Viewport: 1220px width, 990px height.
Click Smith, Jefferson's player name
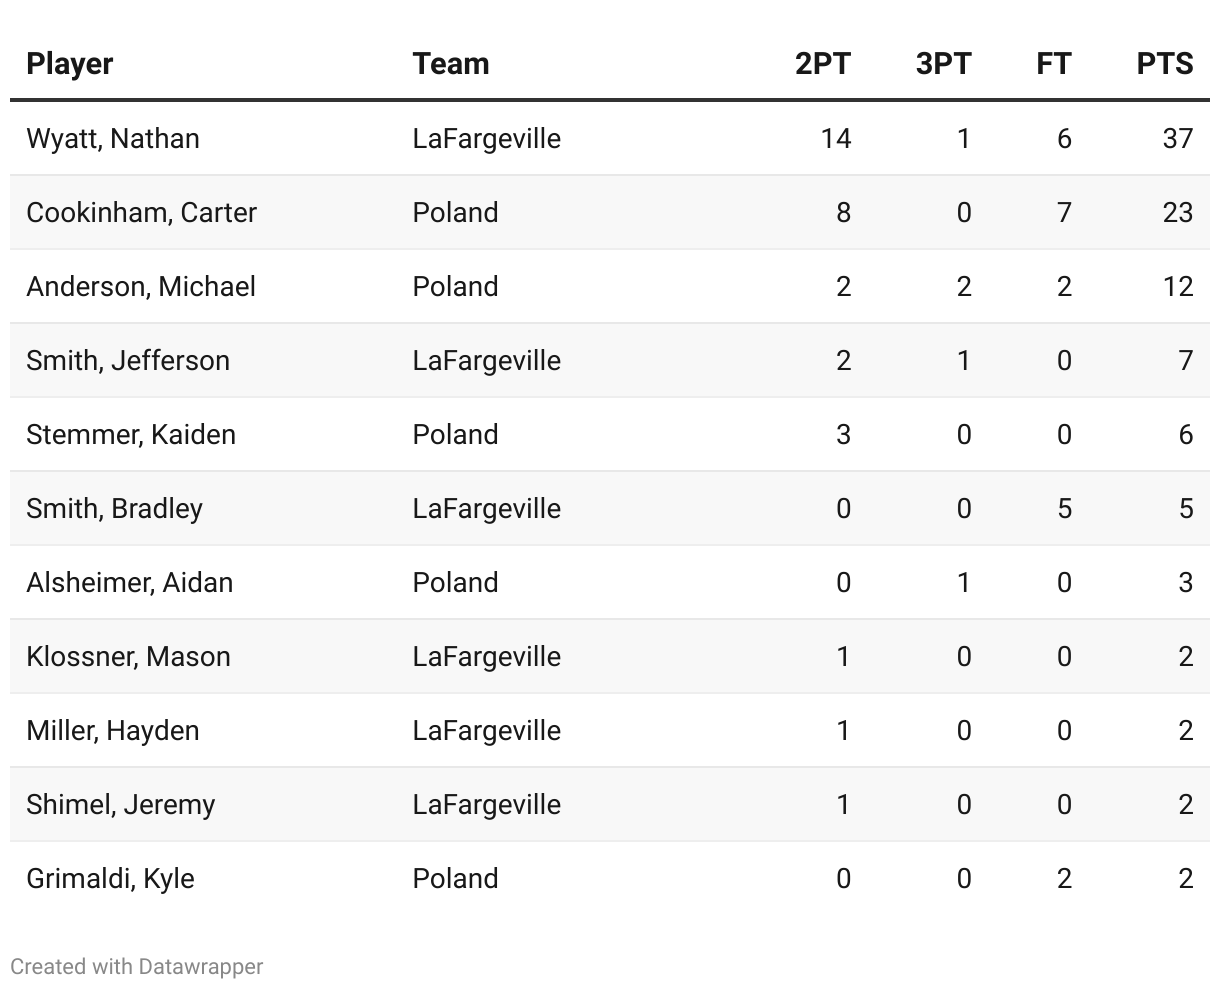(128, 360)
